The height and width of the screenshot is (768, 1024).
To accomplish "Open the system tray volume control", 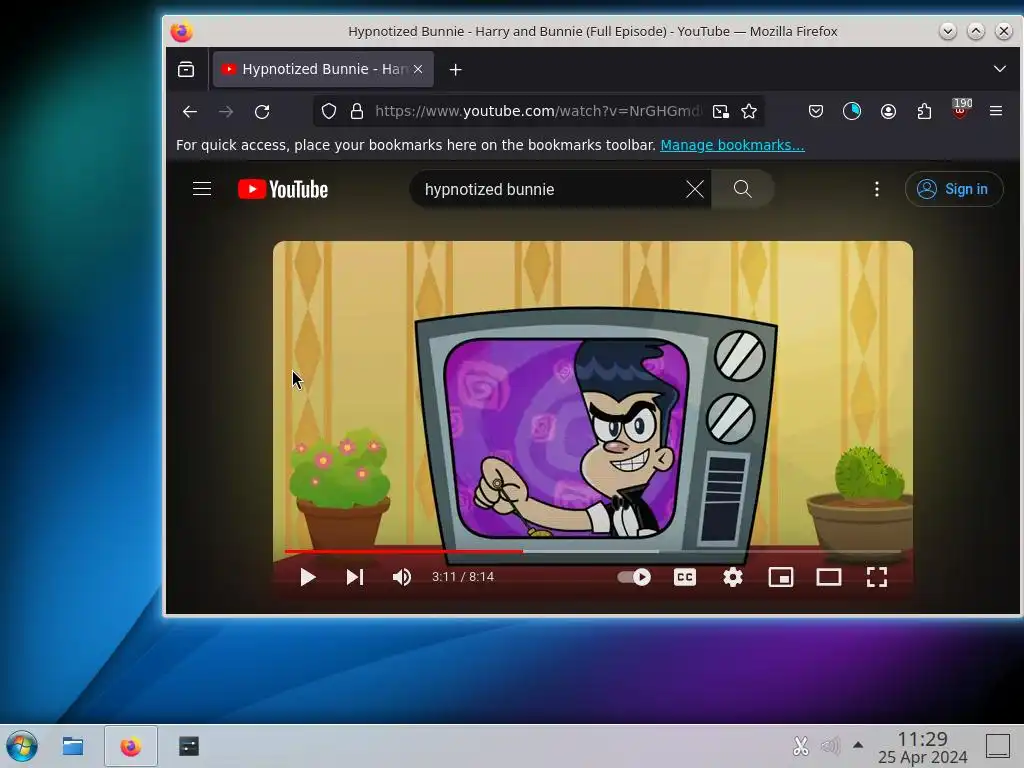I will coord(830,746).
